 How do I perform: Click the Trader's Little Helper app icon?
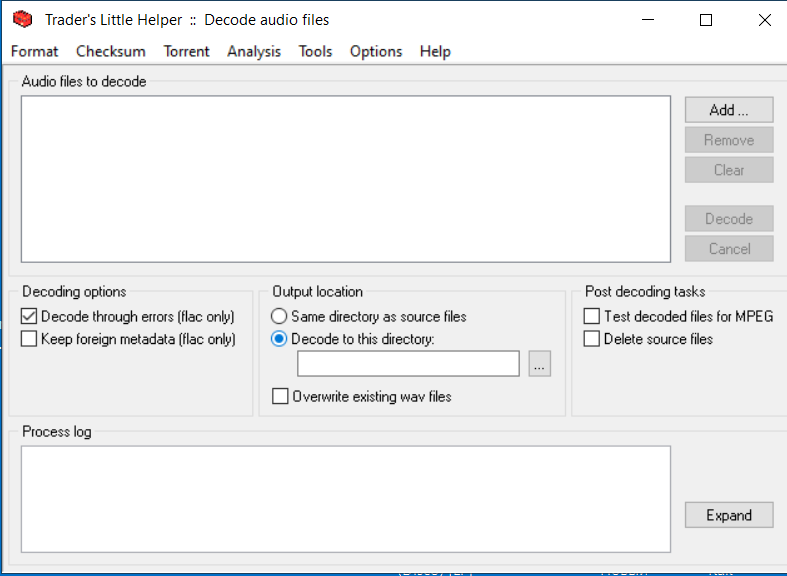pos(22,20)
